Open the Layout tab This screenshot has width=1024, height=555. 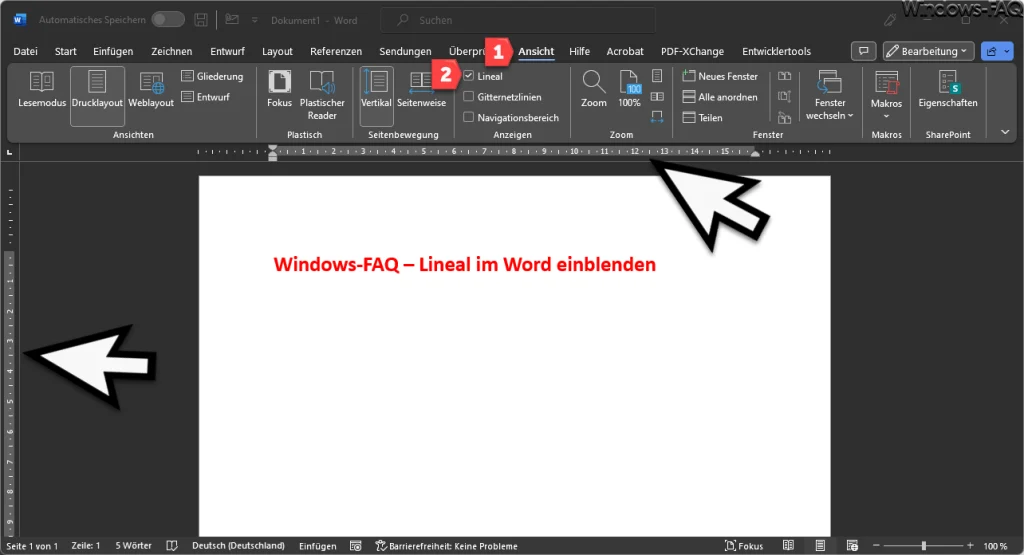pyautogui.click(x=278, y=51)
